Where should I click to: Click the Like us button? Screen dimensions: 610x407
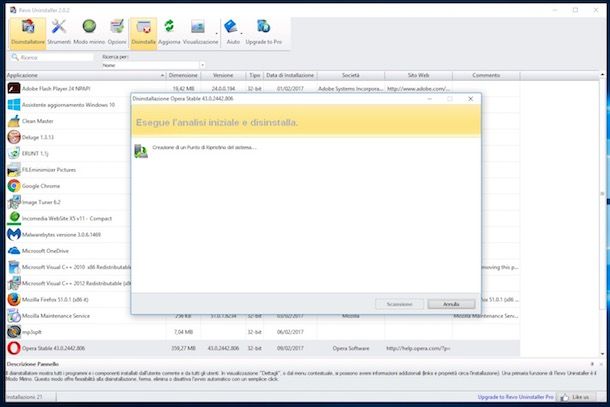(x=575, y=397)
